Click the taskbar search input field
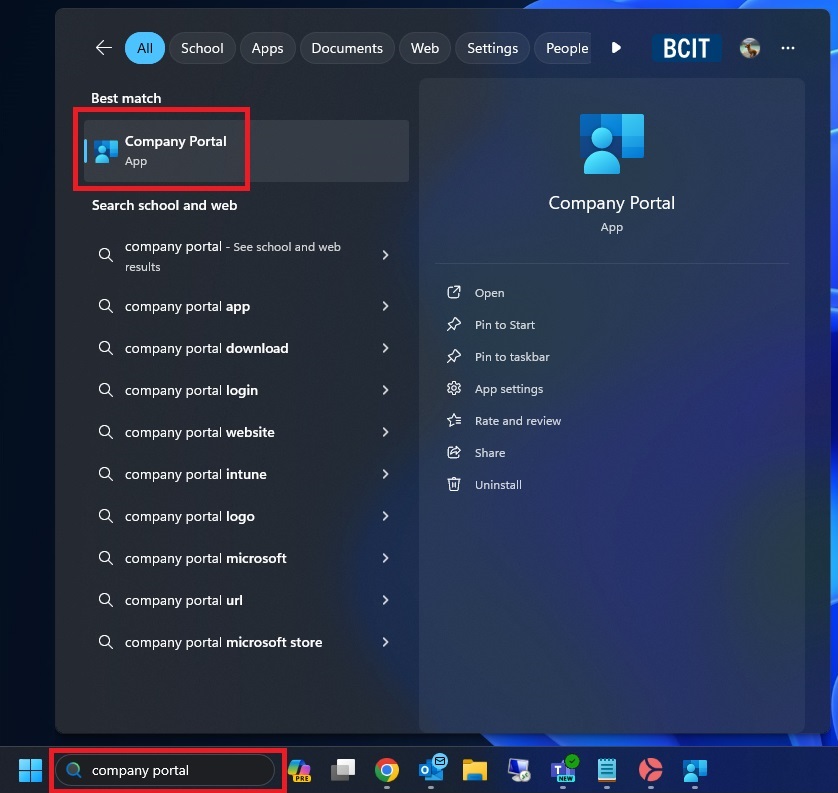 coord(167,770)
